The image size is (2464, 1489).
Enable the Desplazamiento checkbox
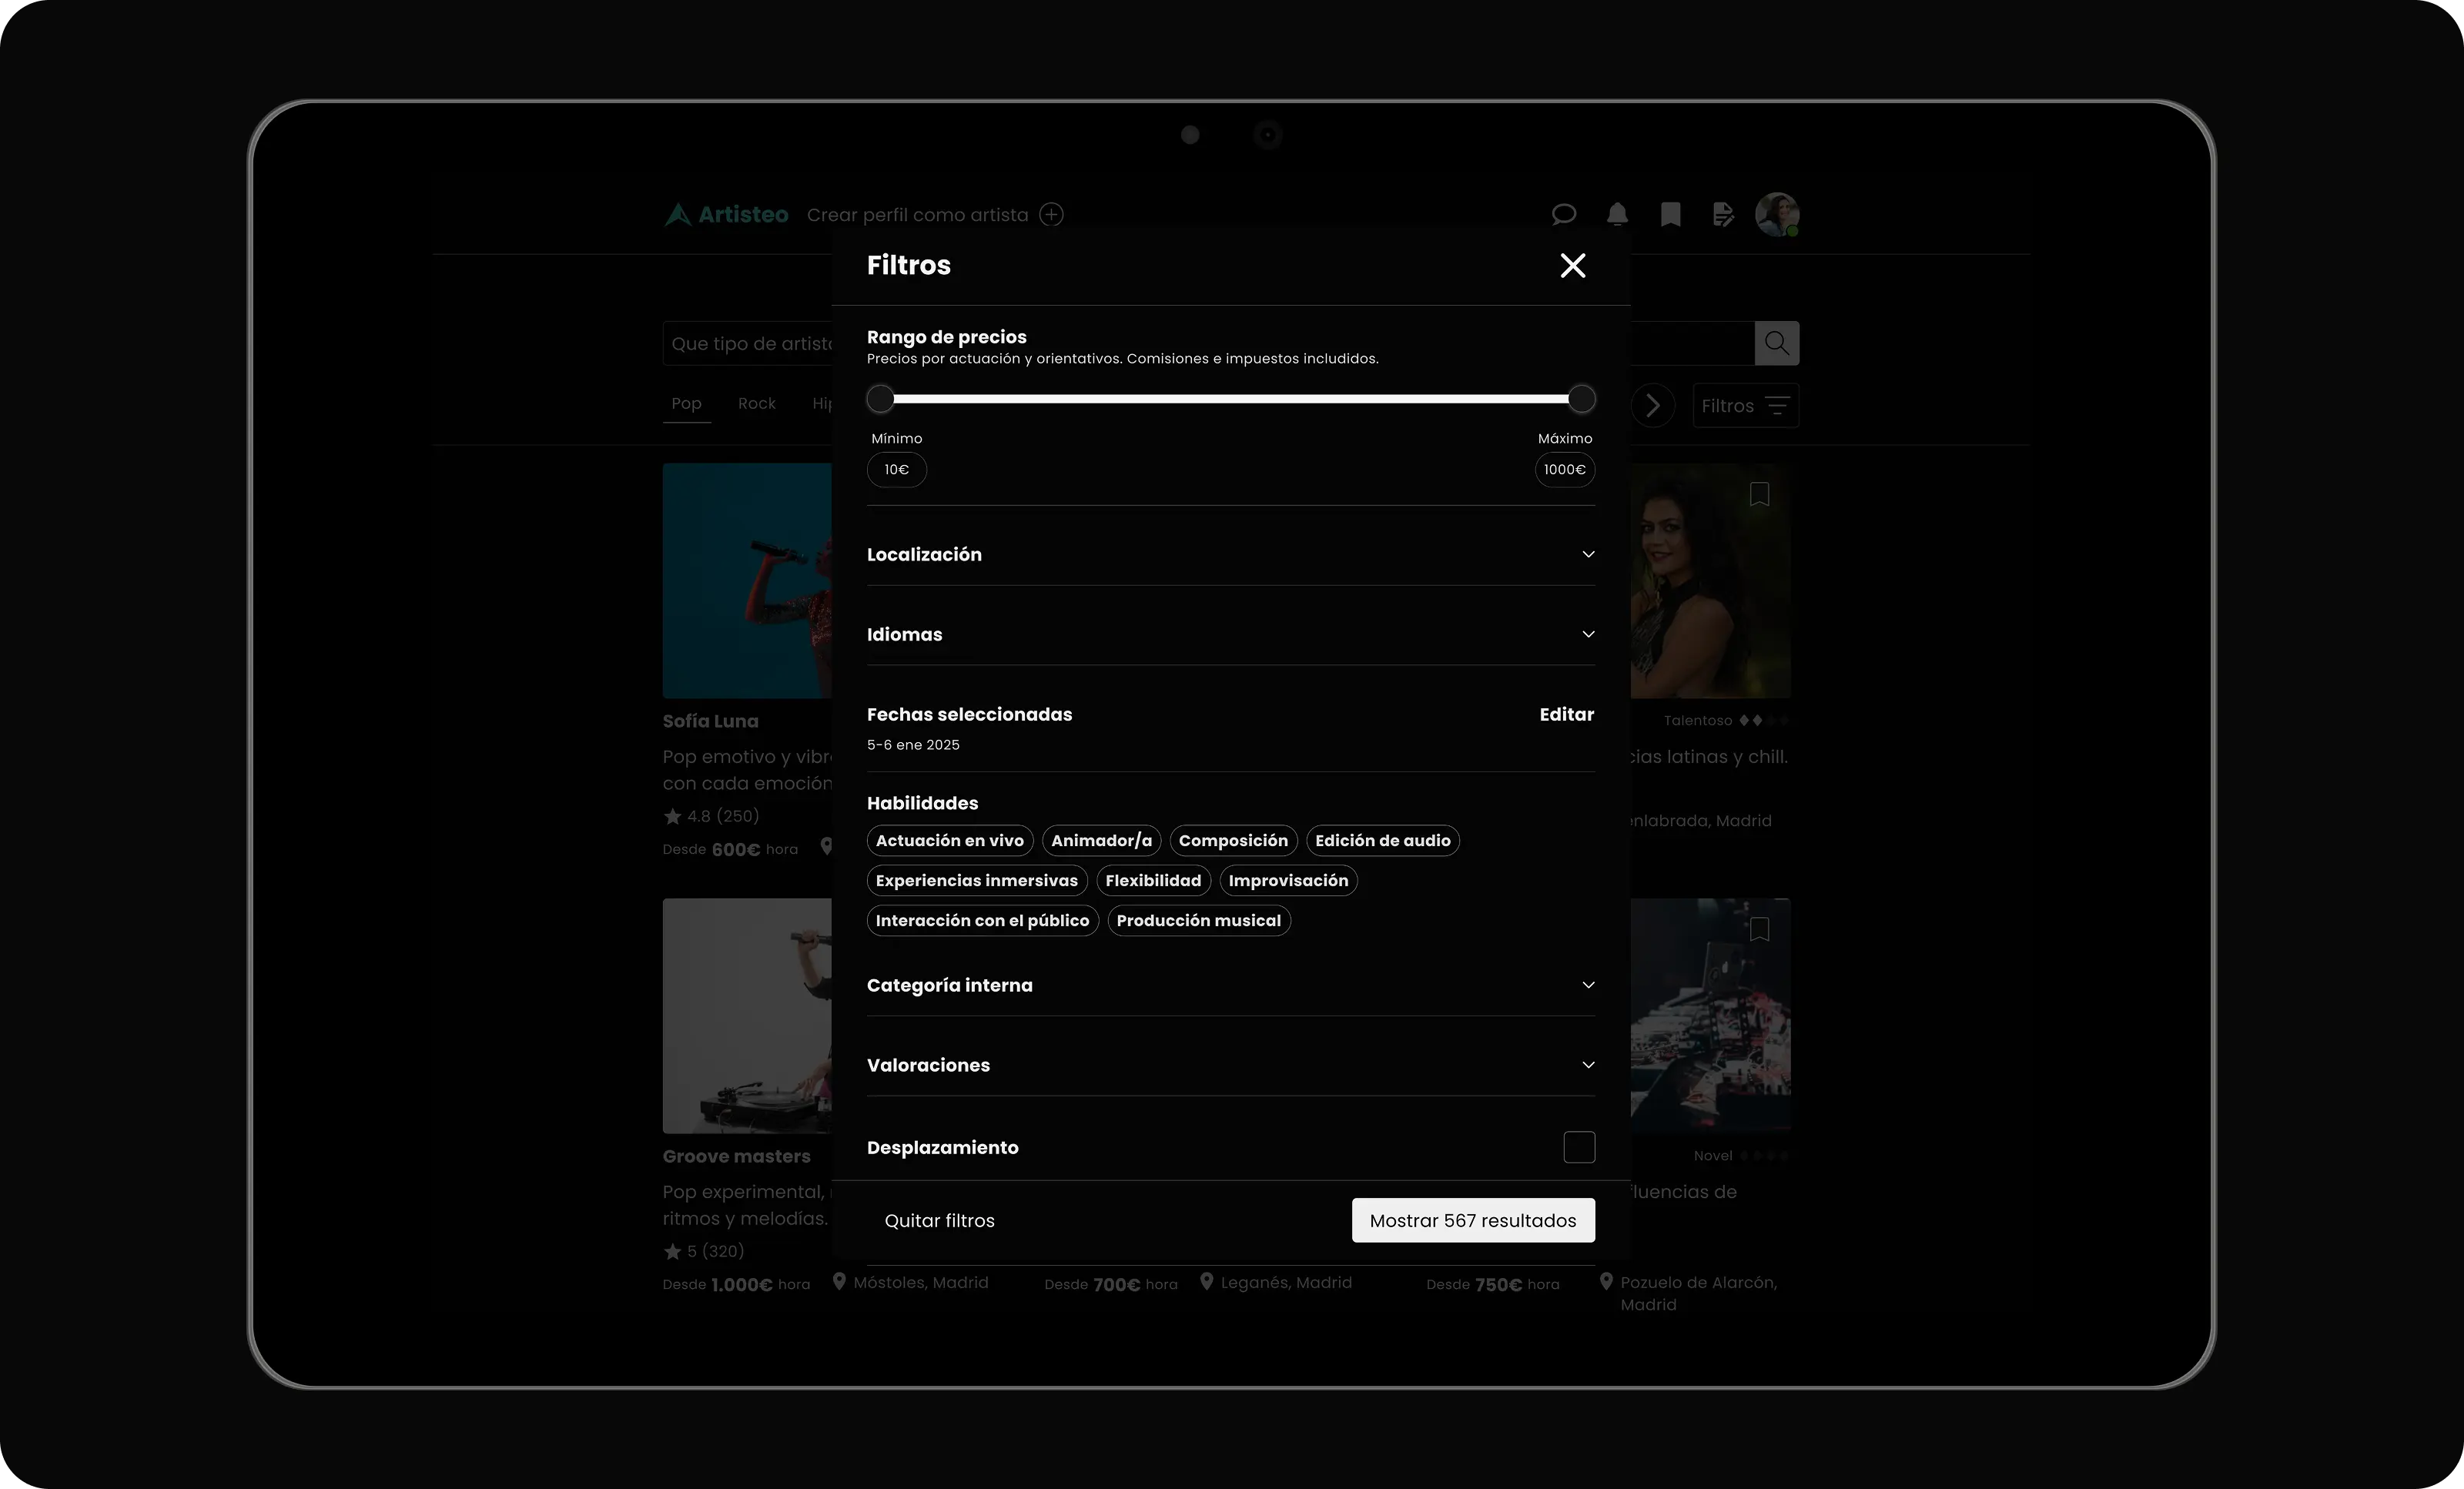[x=1579, y=1147]
